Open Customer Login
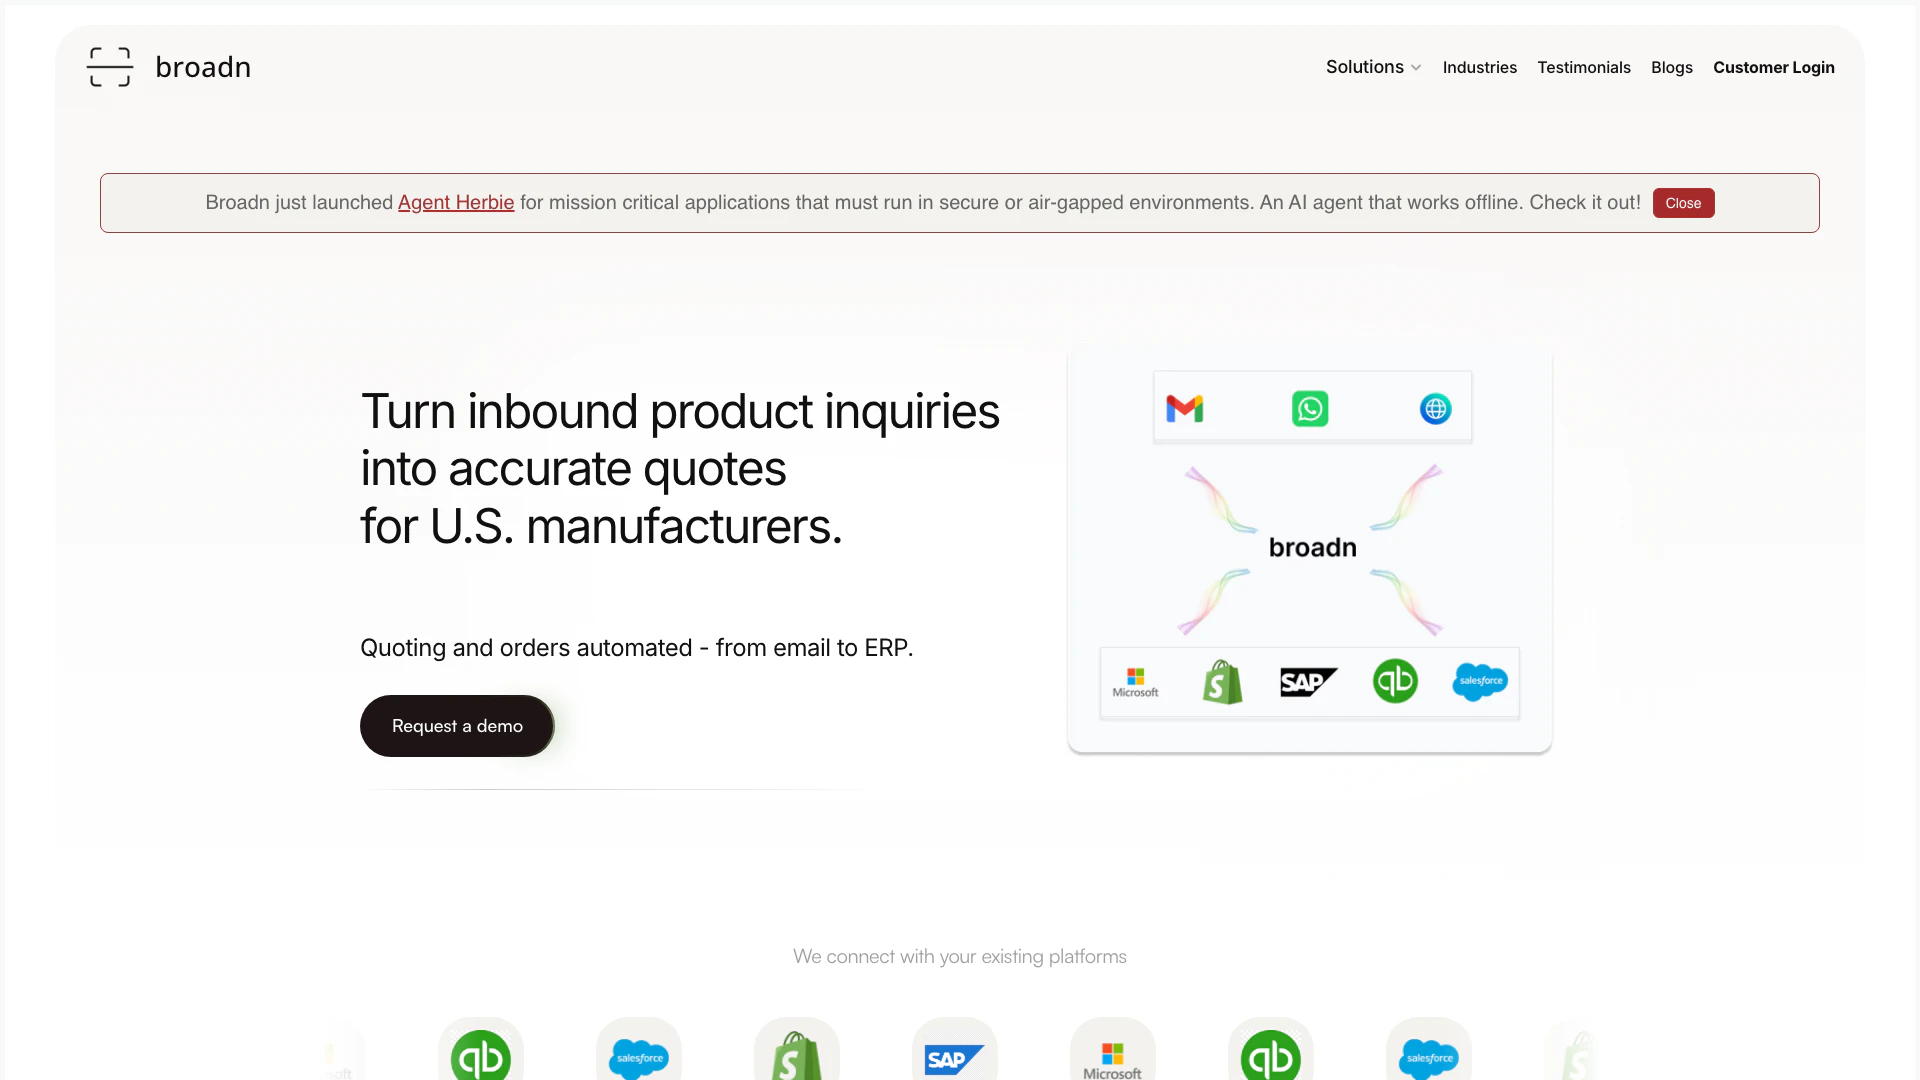Screen dimensions: 1920x1080 click(1773, 67)
